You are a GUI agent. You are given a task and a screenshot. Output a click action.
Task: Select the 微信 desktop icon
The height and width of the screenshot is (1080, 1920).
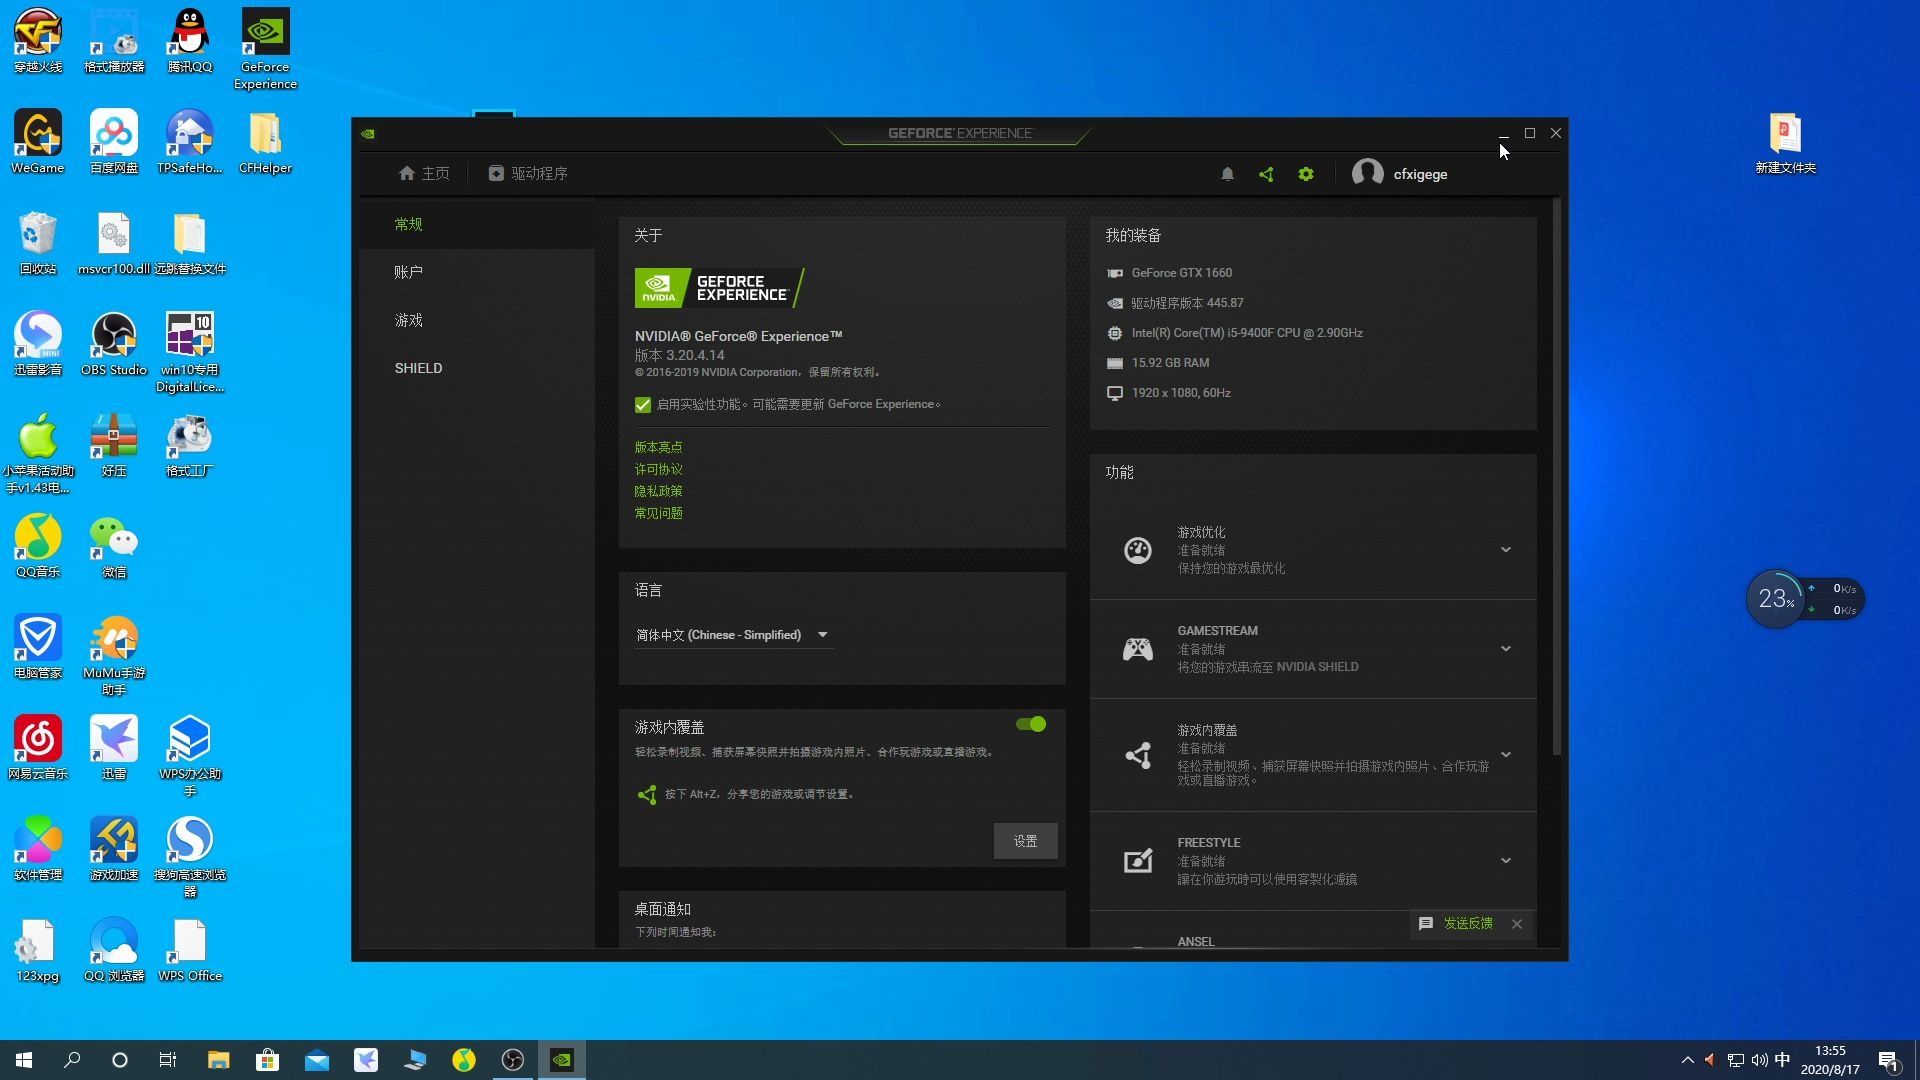click(114, 547)
